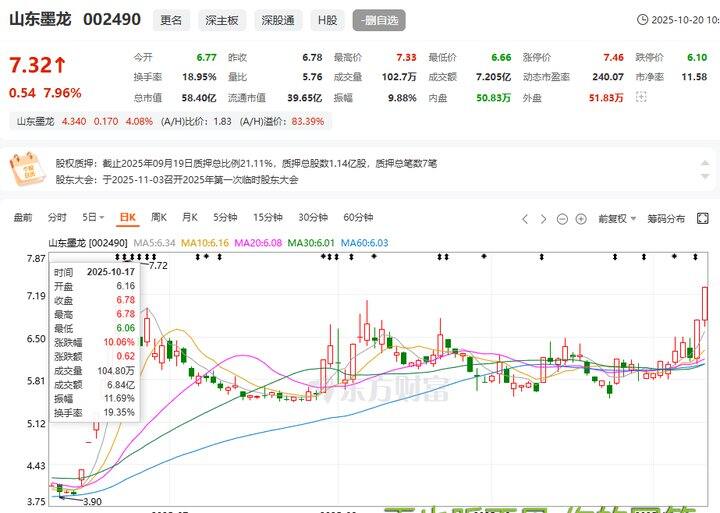Open the 5日 dropdown
This screenshot has height=513, width=720.
(93, 217)
